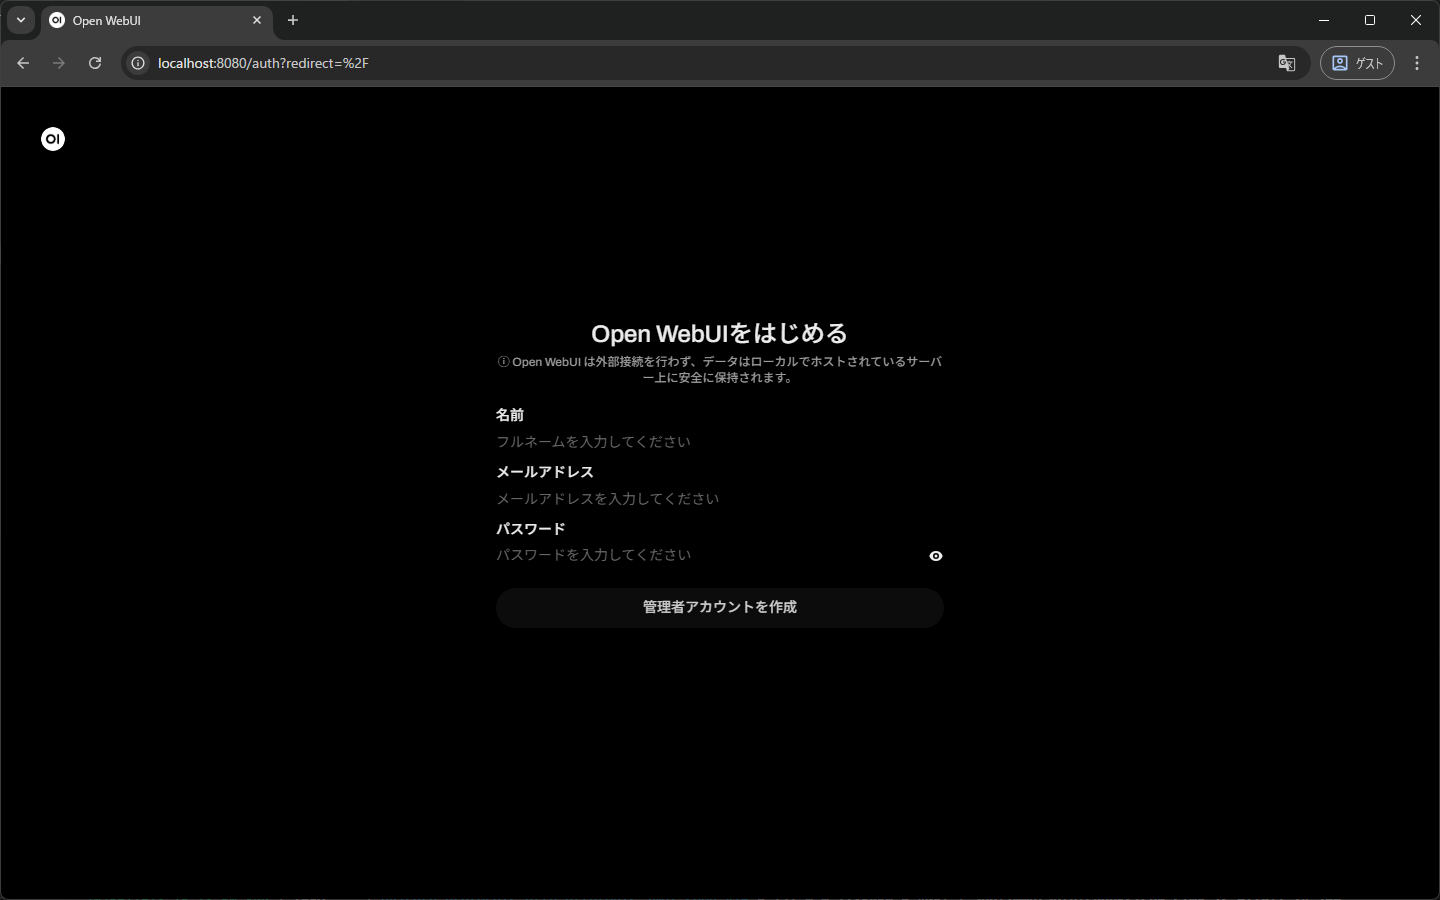Click the Open WebUI privacy notice text
This screenshot has width=1440, height=900.
[720, 370]
